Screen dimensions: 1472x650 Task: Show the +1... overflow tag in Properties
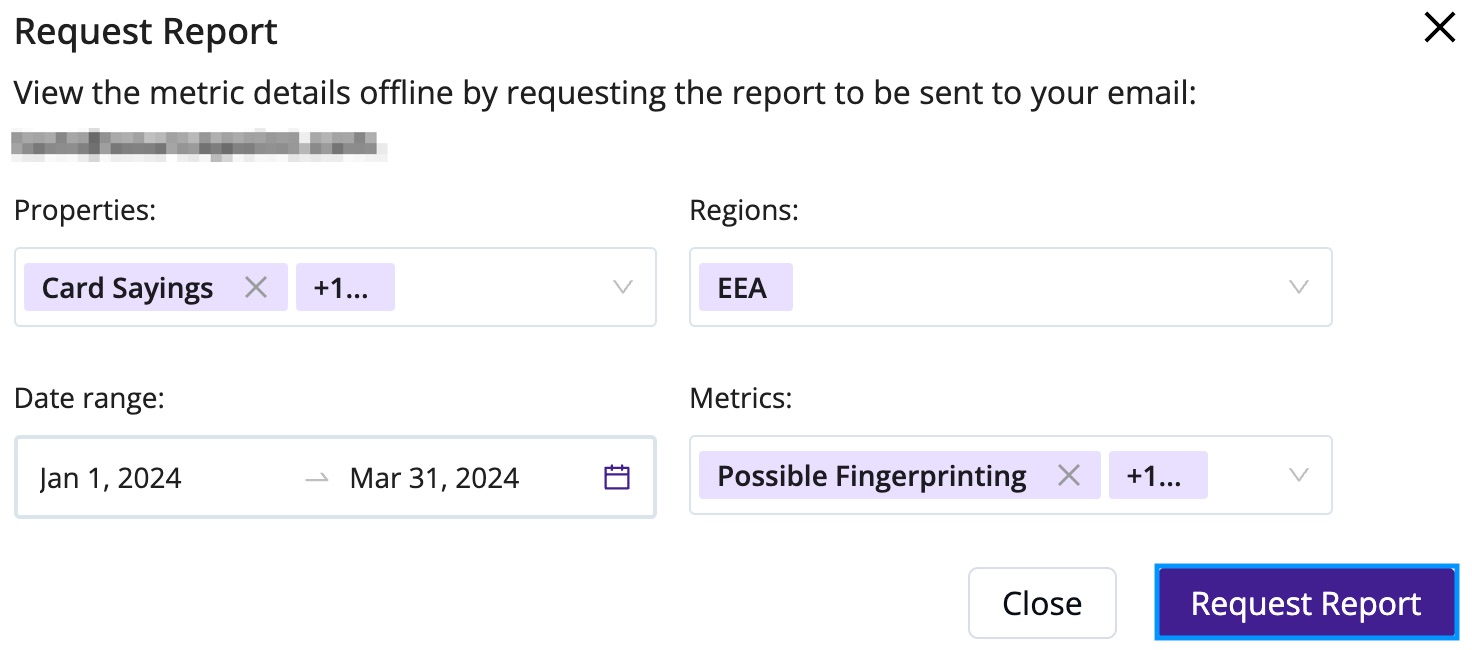tap(345, 288)
